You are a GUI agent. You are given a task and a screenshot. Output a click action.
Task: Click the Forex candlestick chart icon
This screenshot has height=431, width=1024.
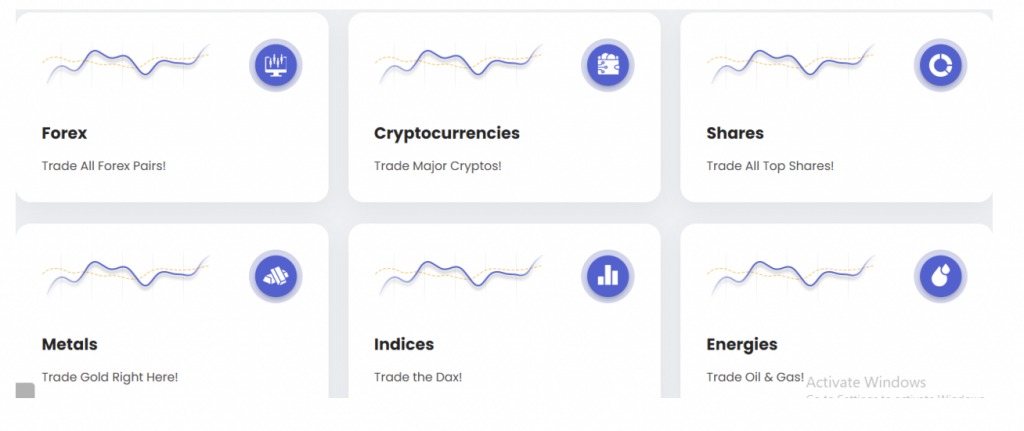[274, 66]
